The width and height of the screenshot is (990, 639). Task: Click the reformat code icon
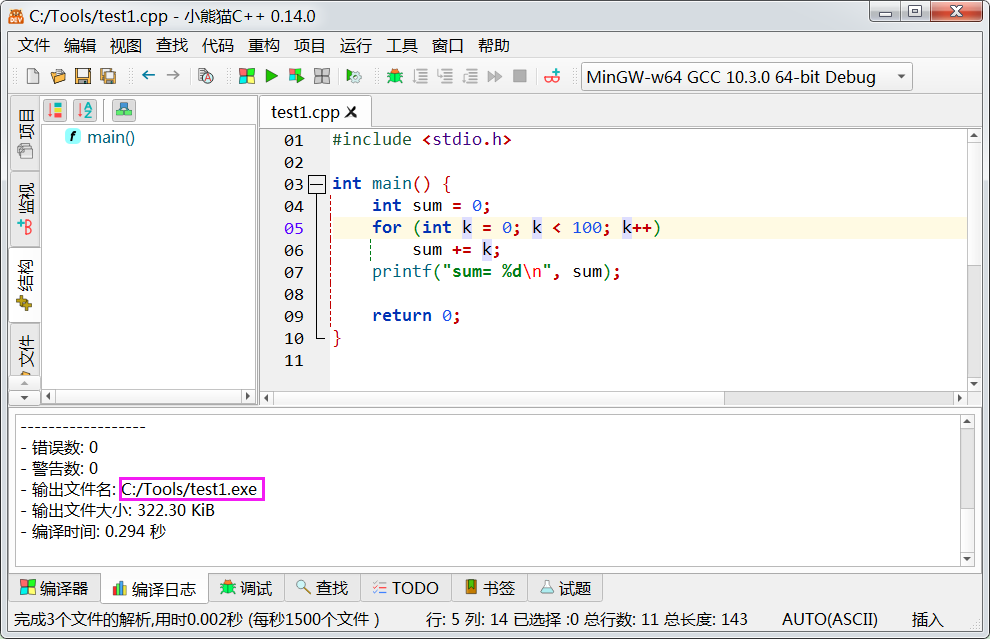[206, 76]
